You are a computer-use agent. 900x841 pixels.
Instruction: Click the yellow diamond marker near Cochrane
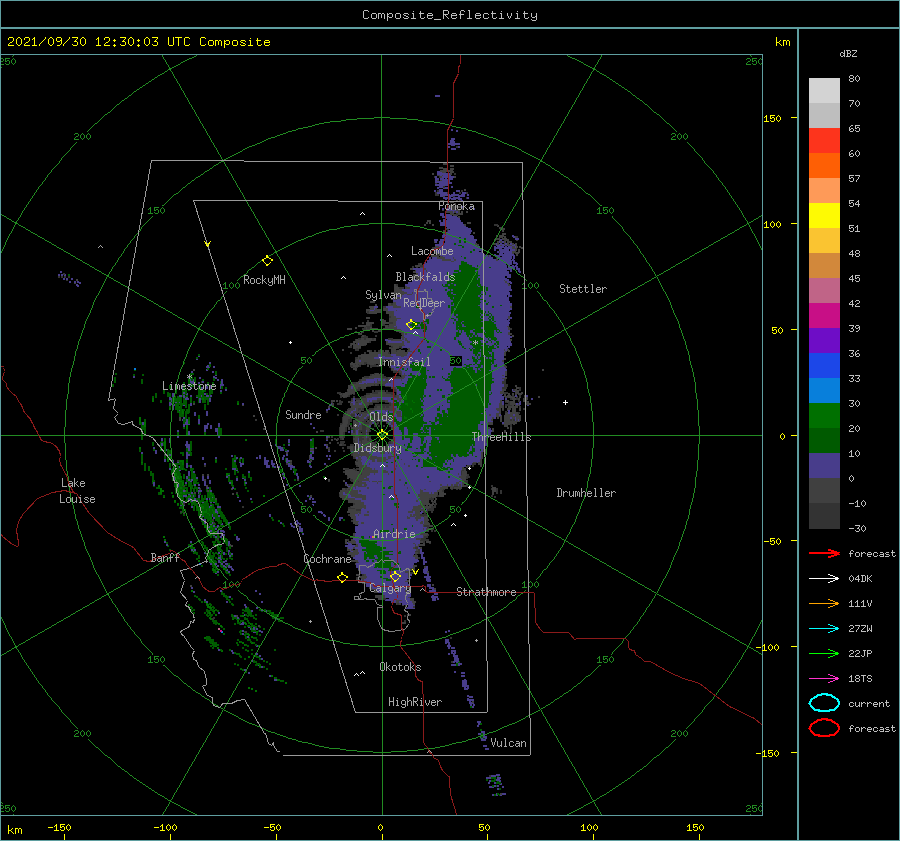tap(342, 577)
